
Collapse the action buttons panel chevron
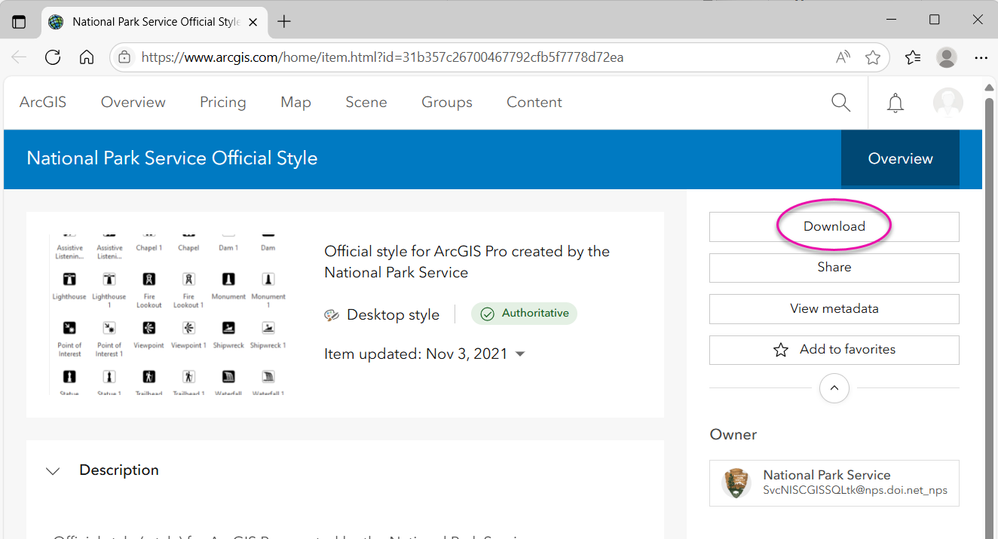coord(834,388)
